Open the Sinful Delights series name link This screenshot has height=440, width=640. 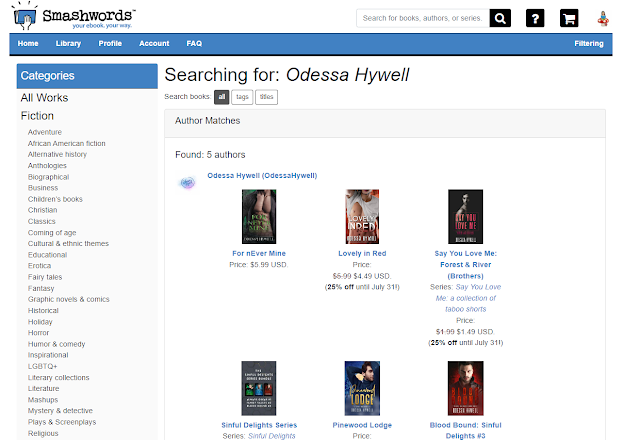point(271,436)
